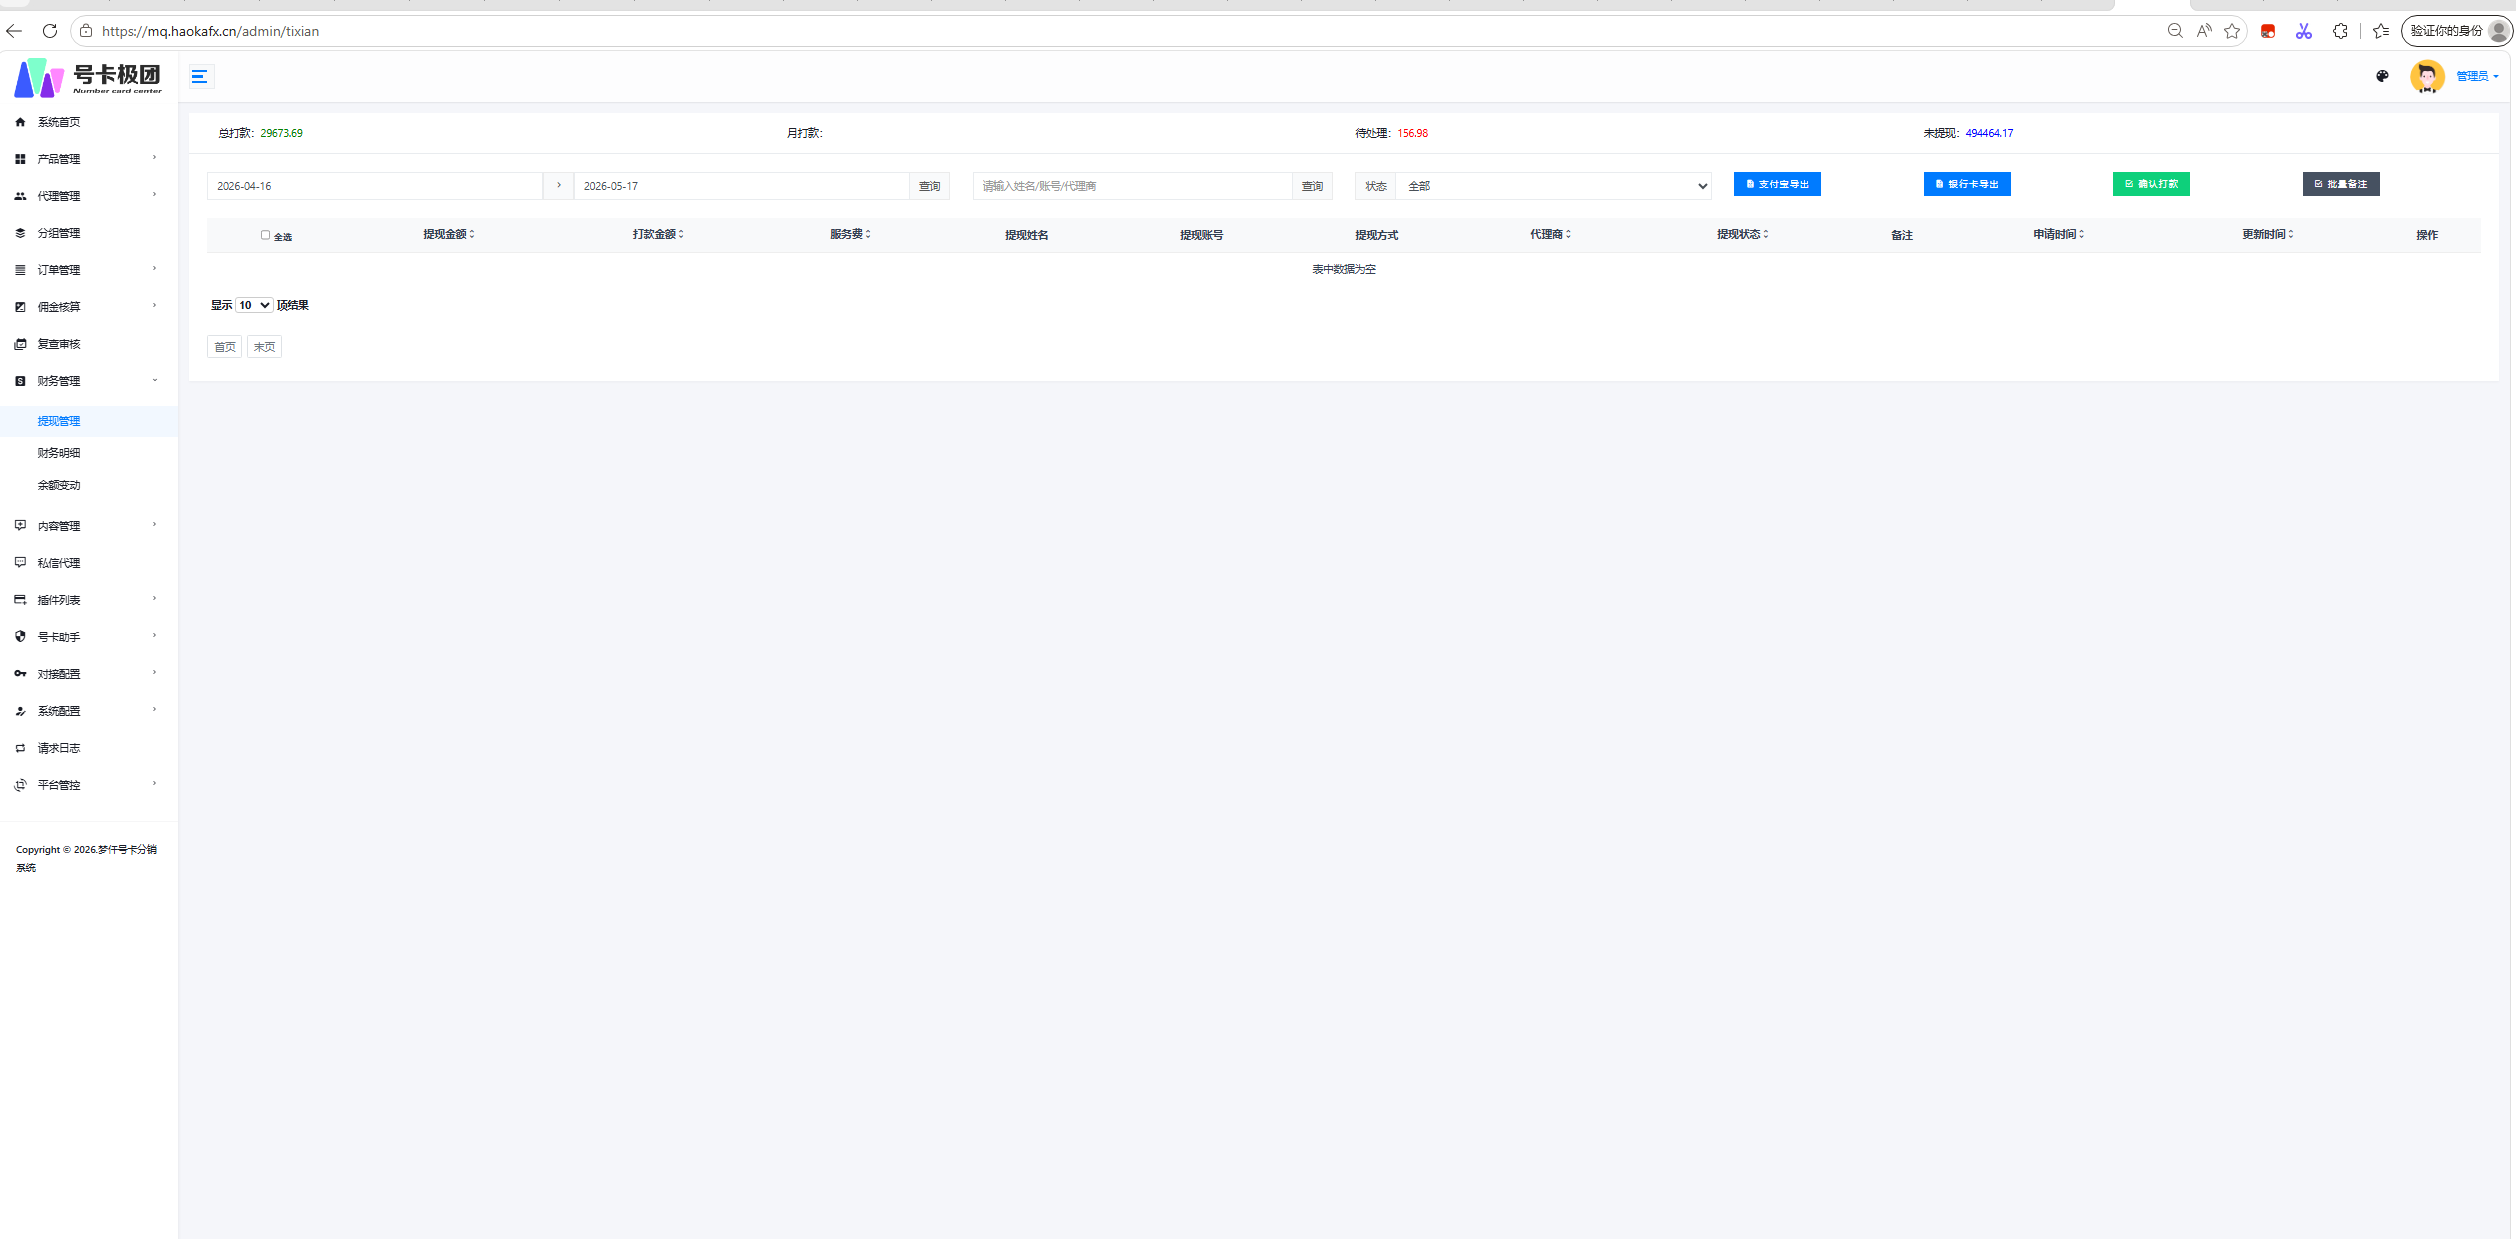
Task: Click the 未提现 amount 494464.17
Action: [x=1989, y=133]
